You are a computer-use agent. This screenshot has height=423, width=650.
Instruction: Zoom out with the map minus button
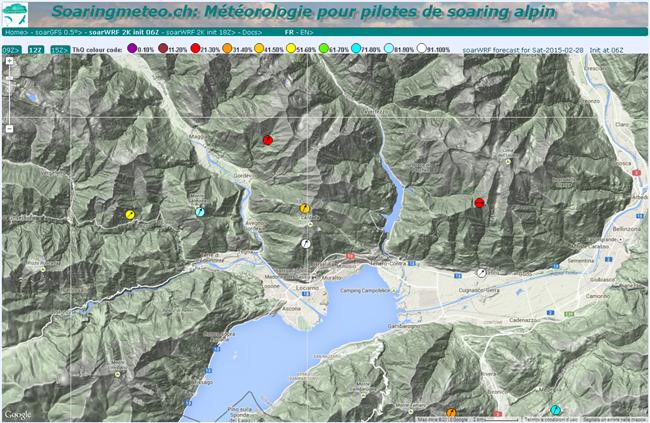(9, 129)
